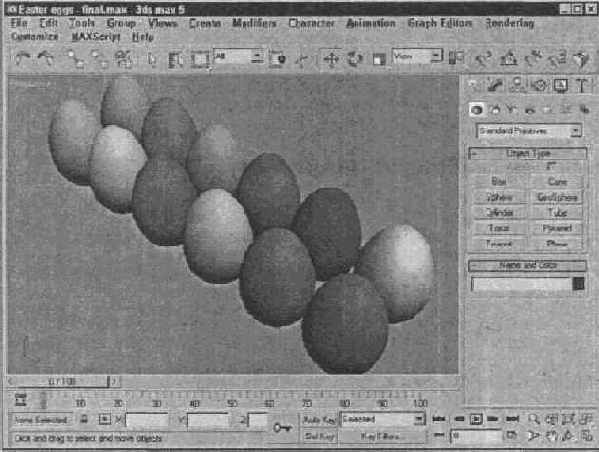Select the Helpers category icon

point(548,110)
